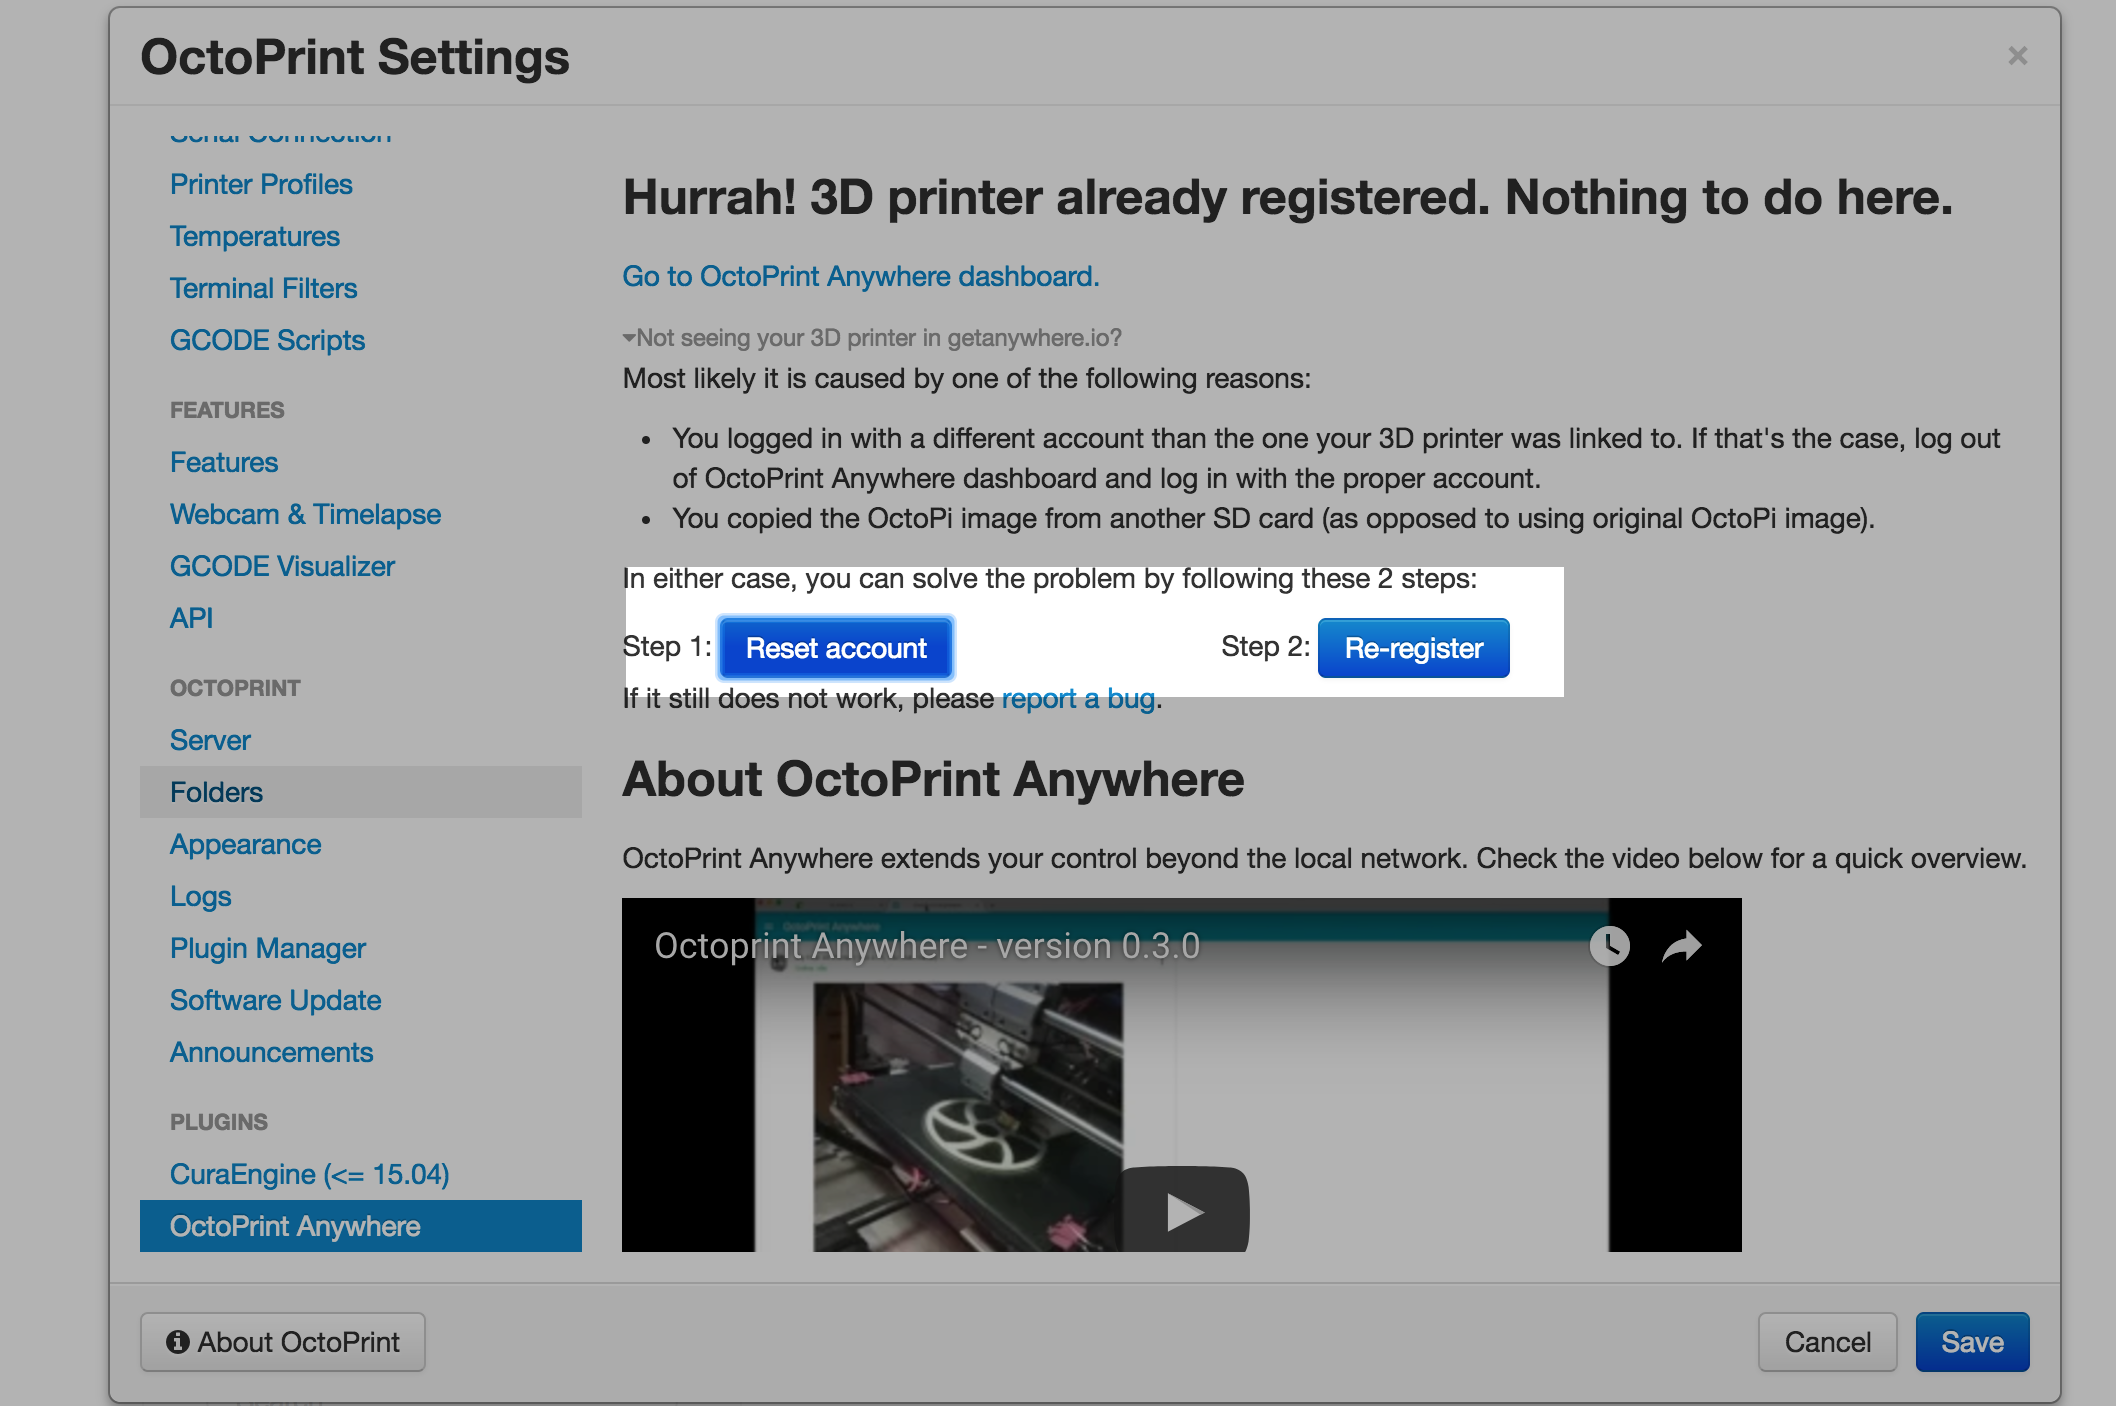
Task: Open GCODE Visualizer settings
Action: (282, 566)
